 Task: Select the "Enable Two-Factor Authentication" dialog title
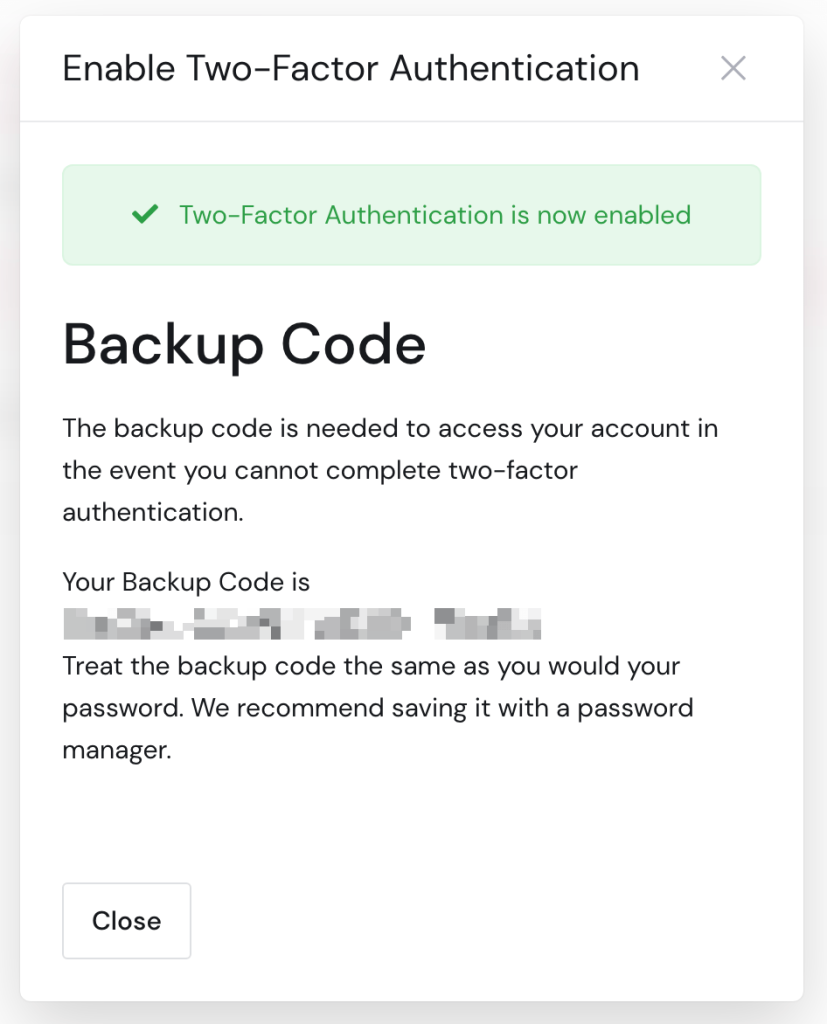tap(350, 69)
